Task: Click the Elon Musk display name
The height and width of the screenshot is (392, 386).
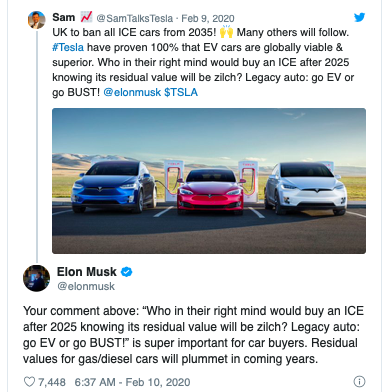Action: [87, 272]
